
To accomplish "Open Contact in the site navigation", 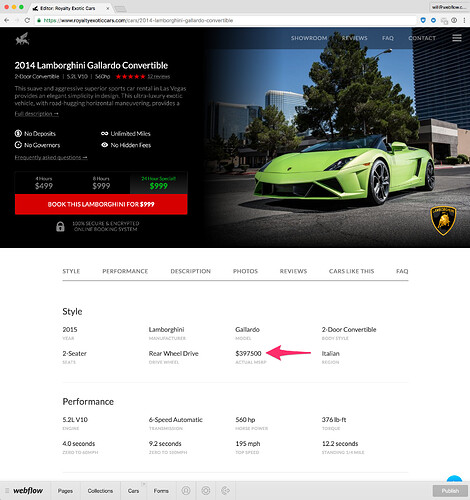I will (422, 38).
